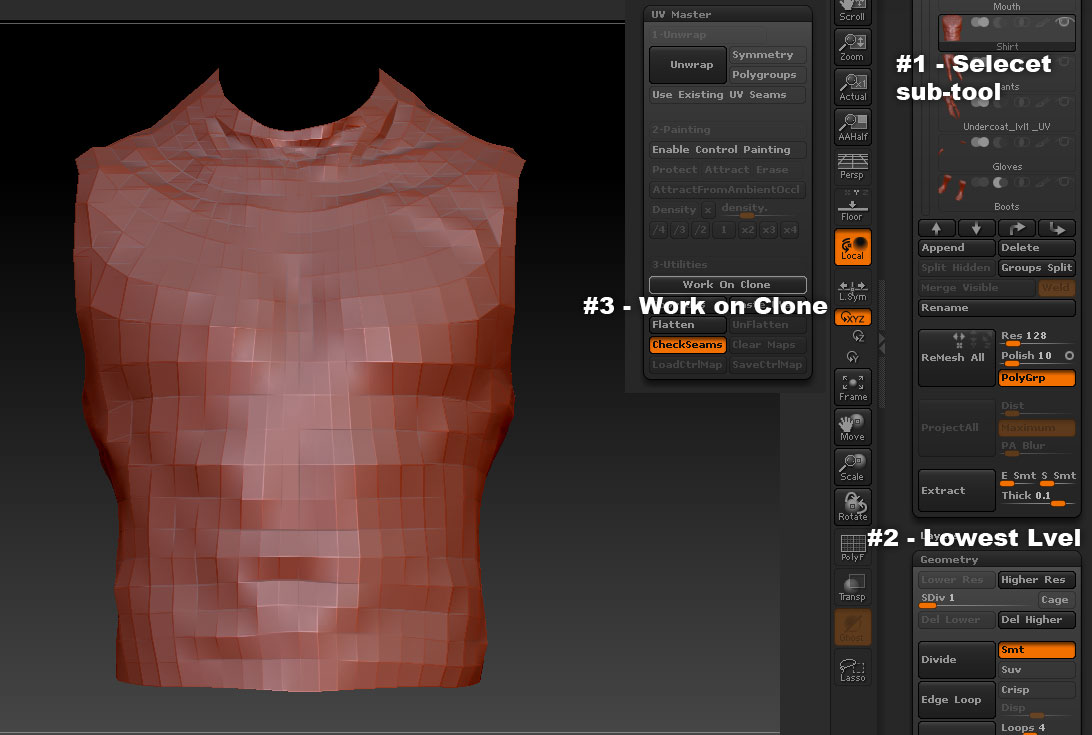Click the Flatten button
The image size is (1092, 735).
click(687, 325)
